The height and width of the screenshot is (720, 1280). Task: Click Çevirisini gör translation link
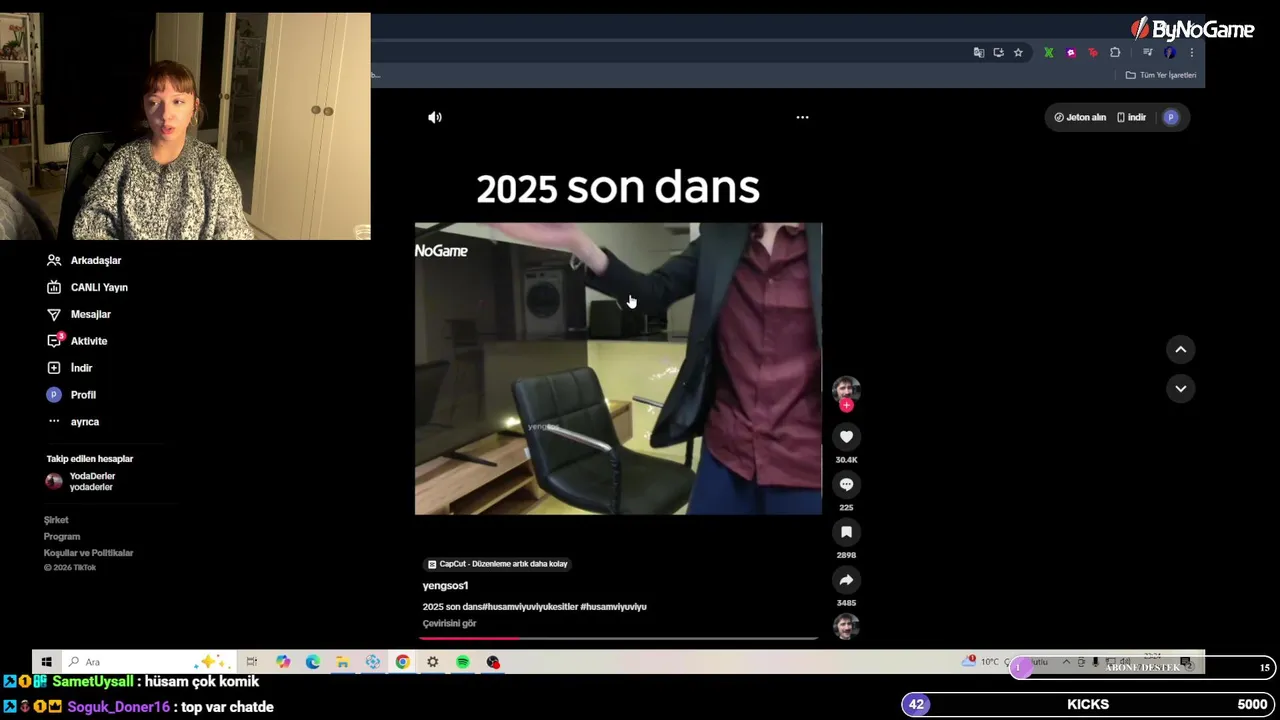click(449, 623)
